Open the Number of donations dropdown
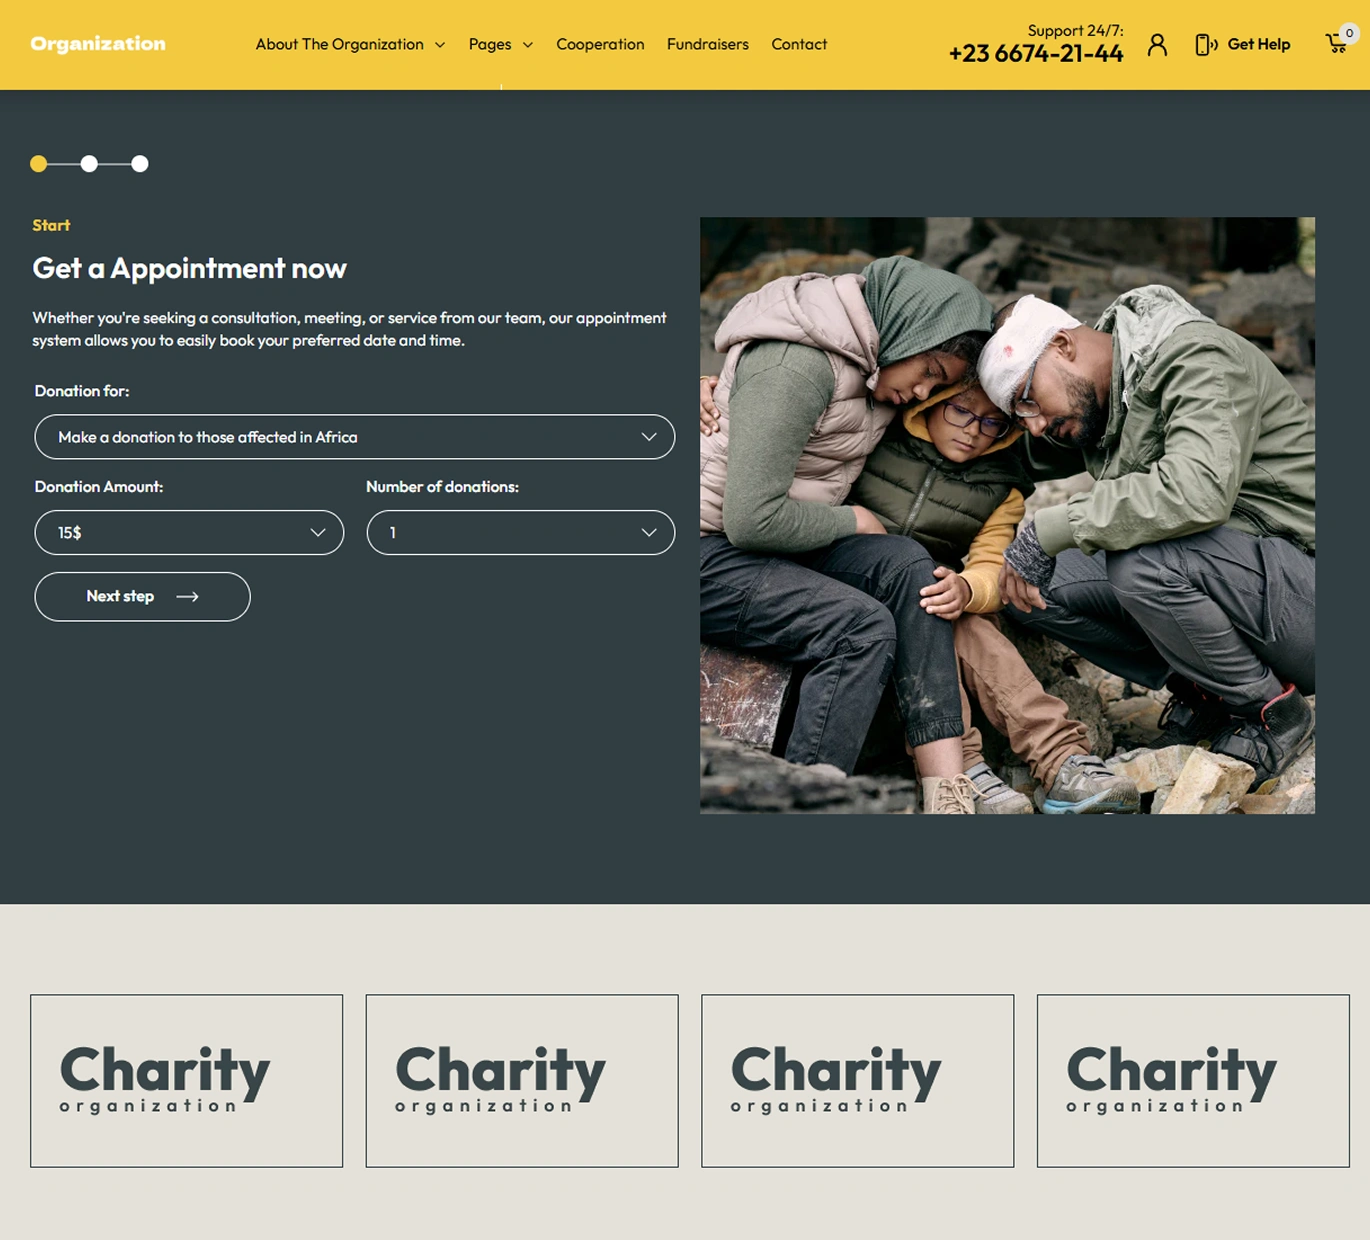This screenshot has width=1370, height=1240. point(521,533)
